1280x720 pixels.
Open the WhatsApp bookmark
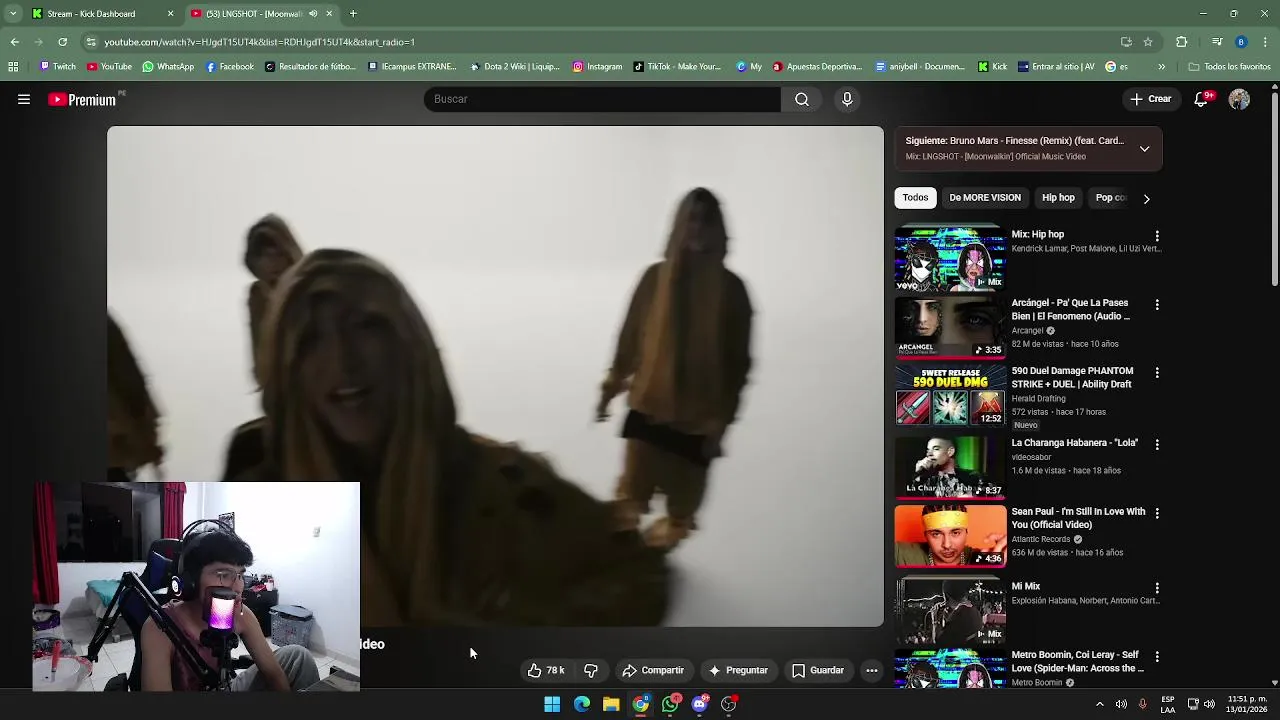click(168, 67)
